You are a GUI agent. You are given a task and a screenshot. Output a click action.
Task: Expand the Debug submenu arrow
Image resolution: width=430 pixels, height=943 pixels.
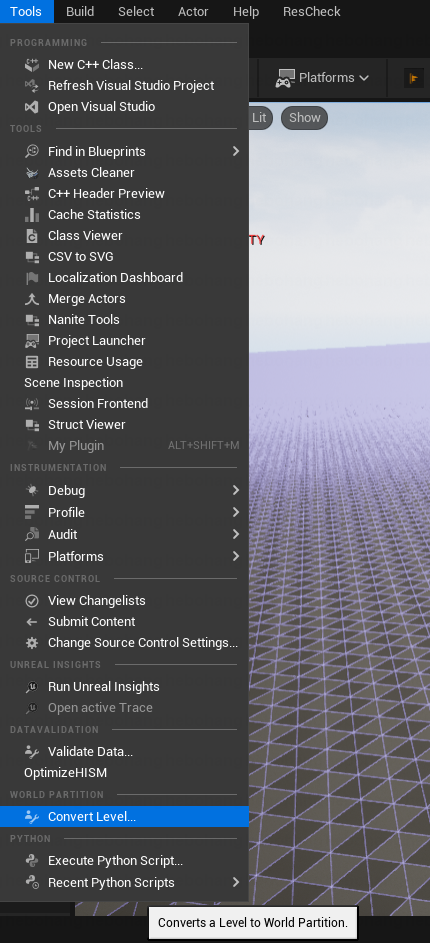click(x=236, y=491)
